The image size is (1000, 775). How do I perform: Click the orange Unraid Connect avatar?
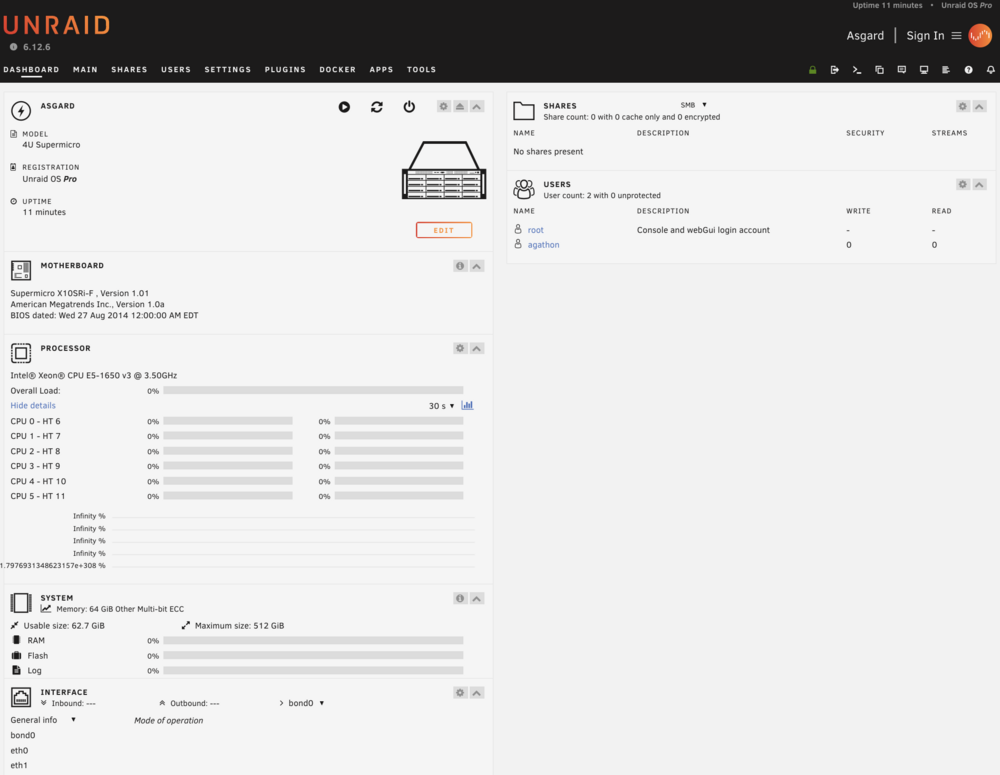coord(980,36)
